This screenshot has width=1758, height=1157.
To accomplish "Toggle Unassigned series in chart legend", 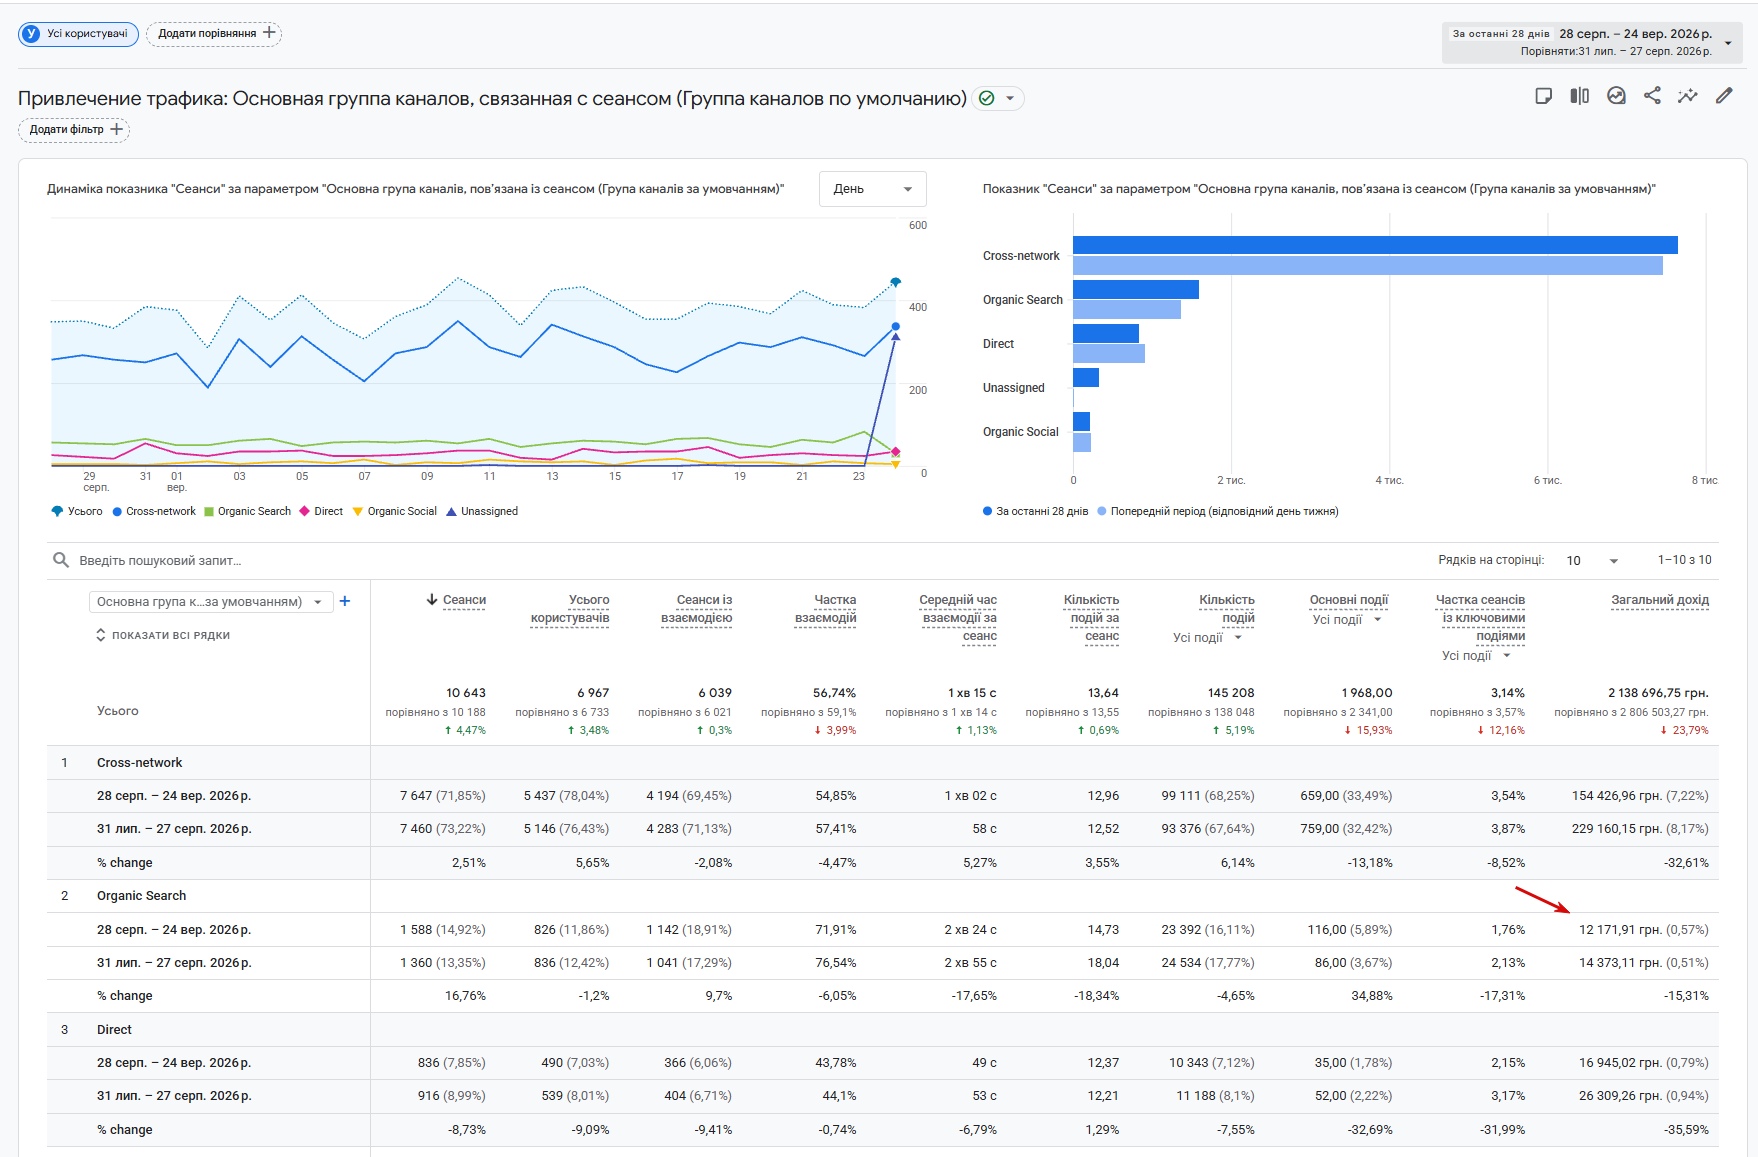I will [482, 511].
